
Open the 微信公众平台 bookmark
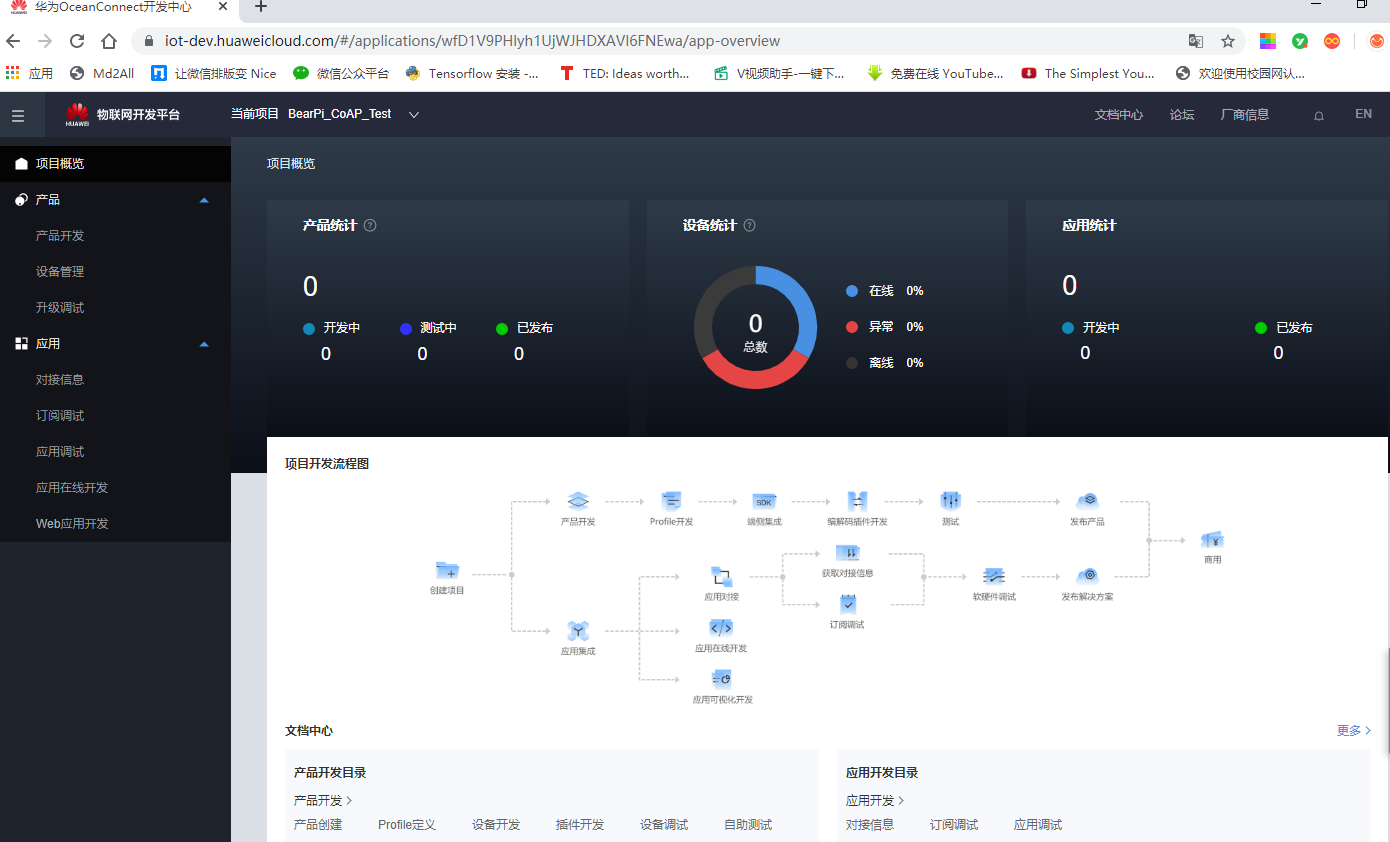point(340,73)
